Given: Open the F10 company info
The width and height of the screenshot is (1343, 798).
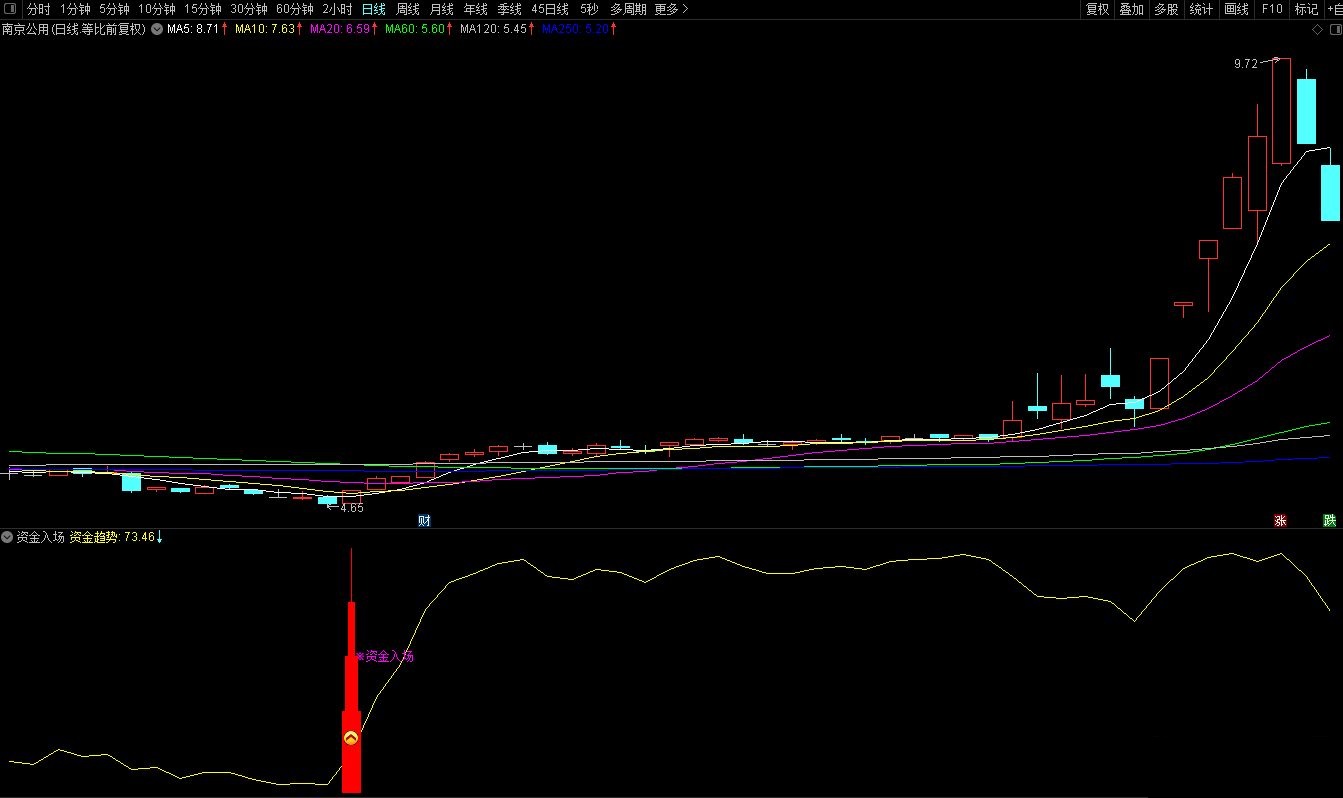Looking at the screenshot, I should pyautogui.click(x=1272, y=9).
